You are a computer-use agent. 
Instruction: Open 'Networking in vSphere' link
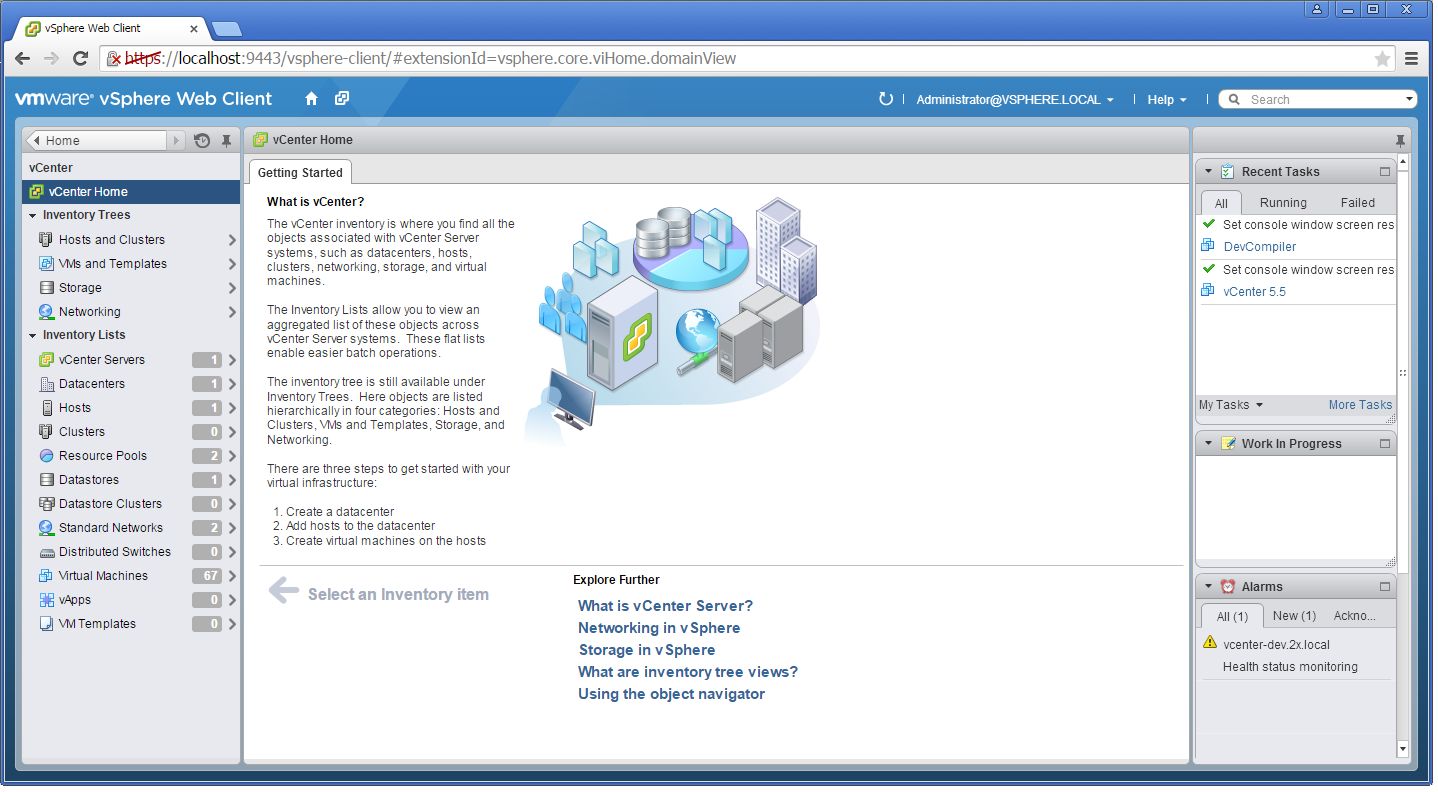(x=659, y=628)
